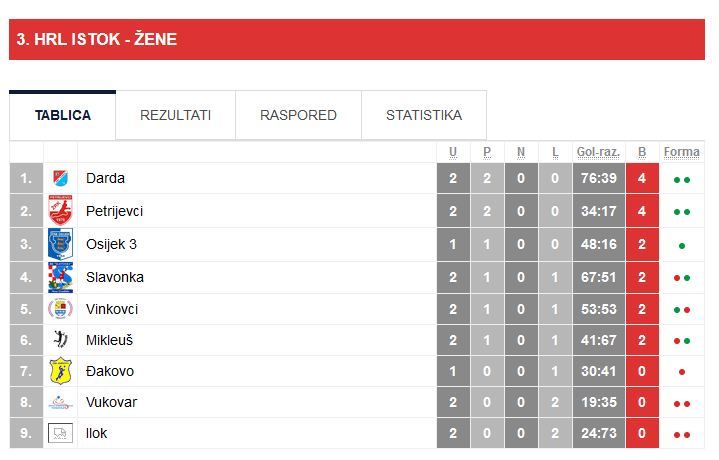Open the Darda team link
The image size is (719, 460).
click(x=105, y=179)
